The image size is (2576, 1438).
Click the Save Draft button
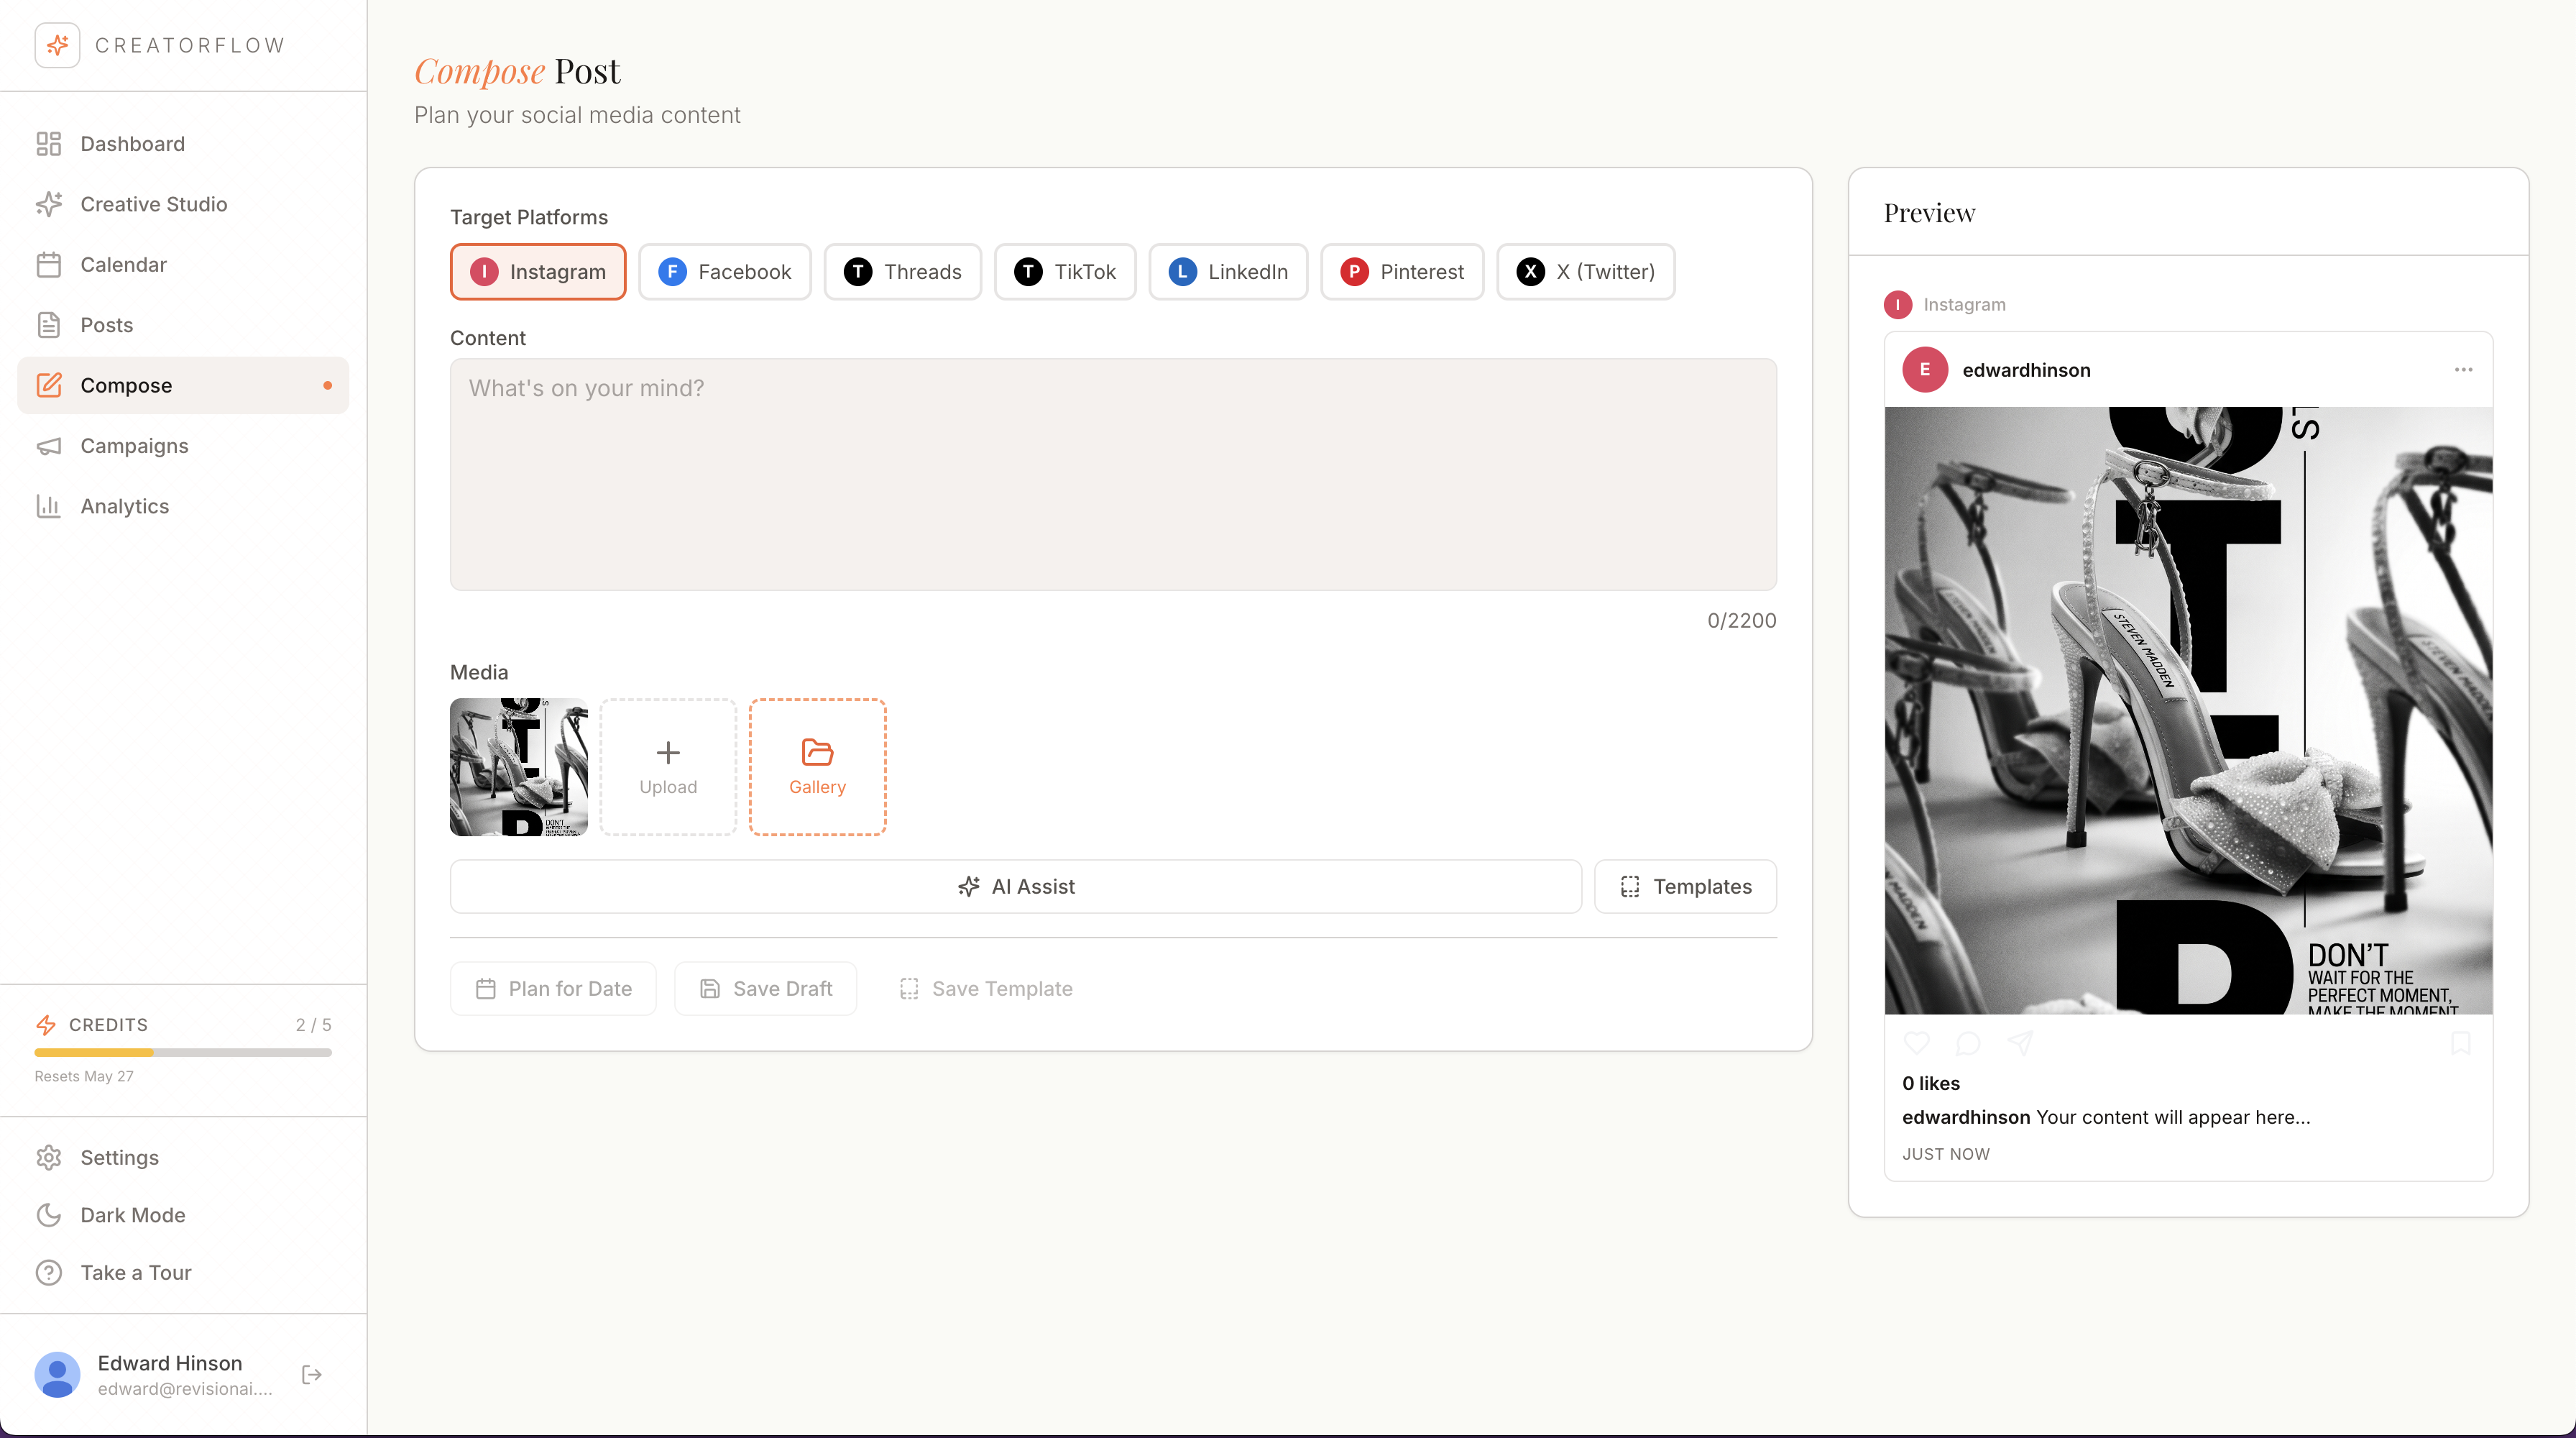coord(766,989)
